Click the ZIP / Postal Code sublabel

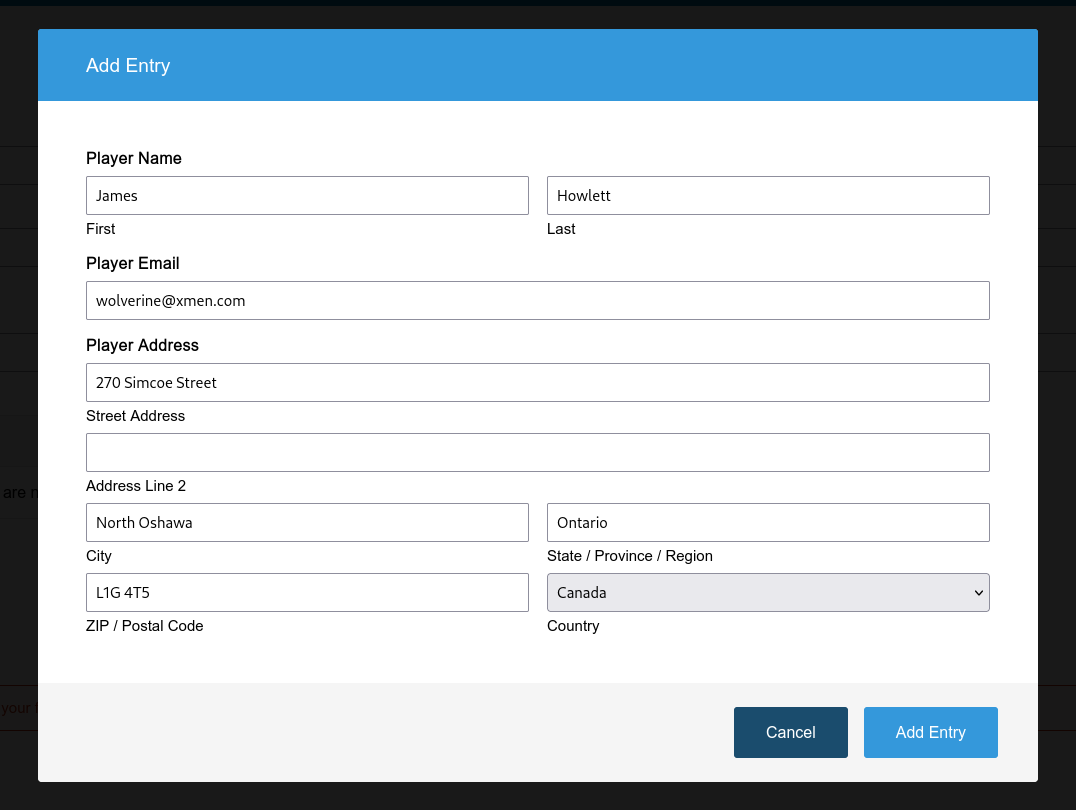(145, 626)
